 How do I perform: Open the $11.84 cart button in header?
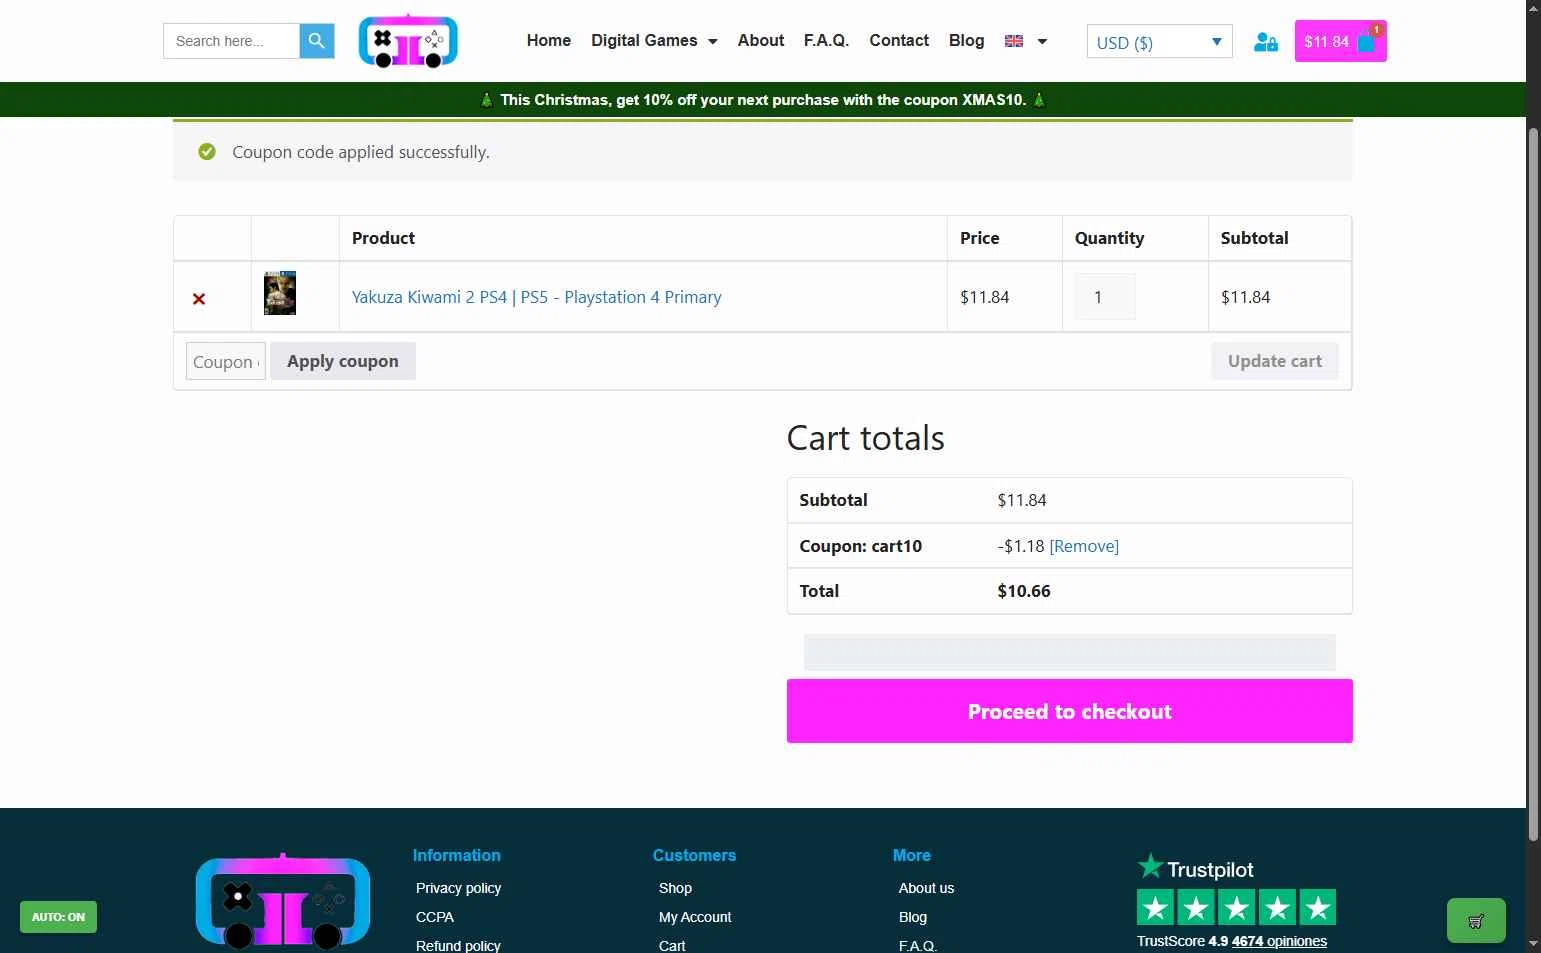point(1340,41)
